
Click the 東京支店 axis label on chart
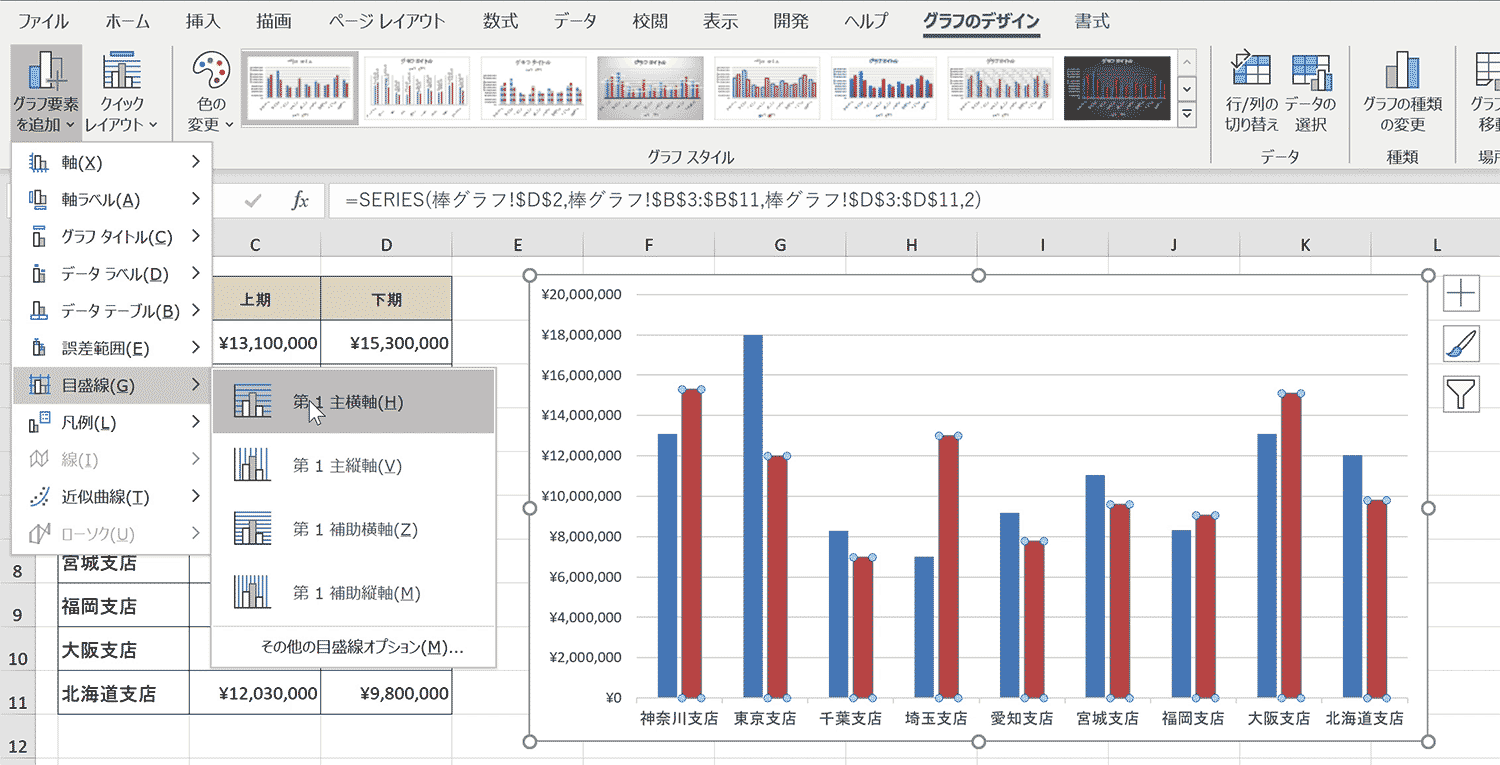[765, 718]
